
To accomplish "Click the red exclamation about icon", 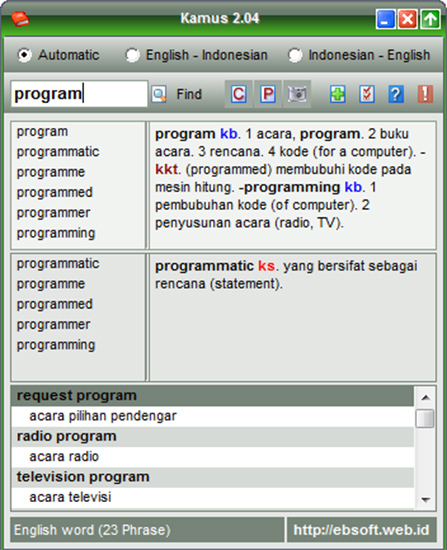I will (x=425, y=94).
